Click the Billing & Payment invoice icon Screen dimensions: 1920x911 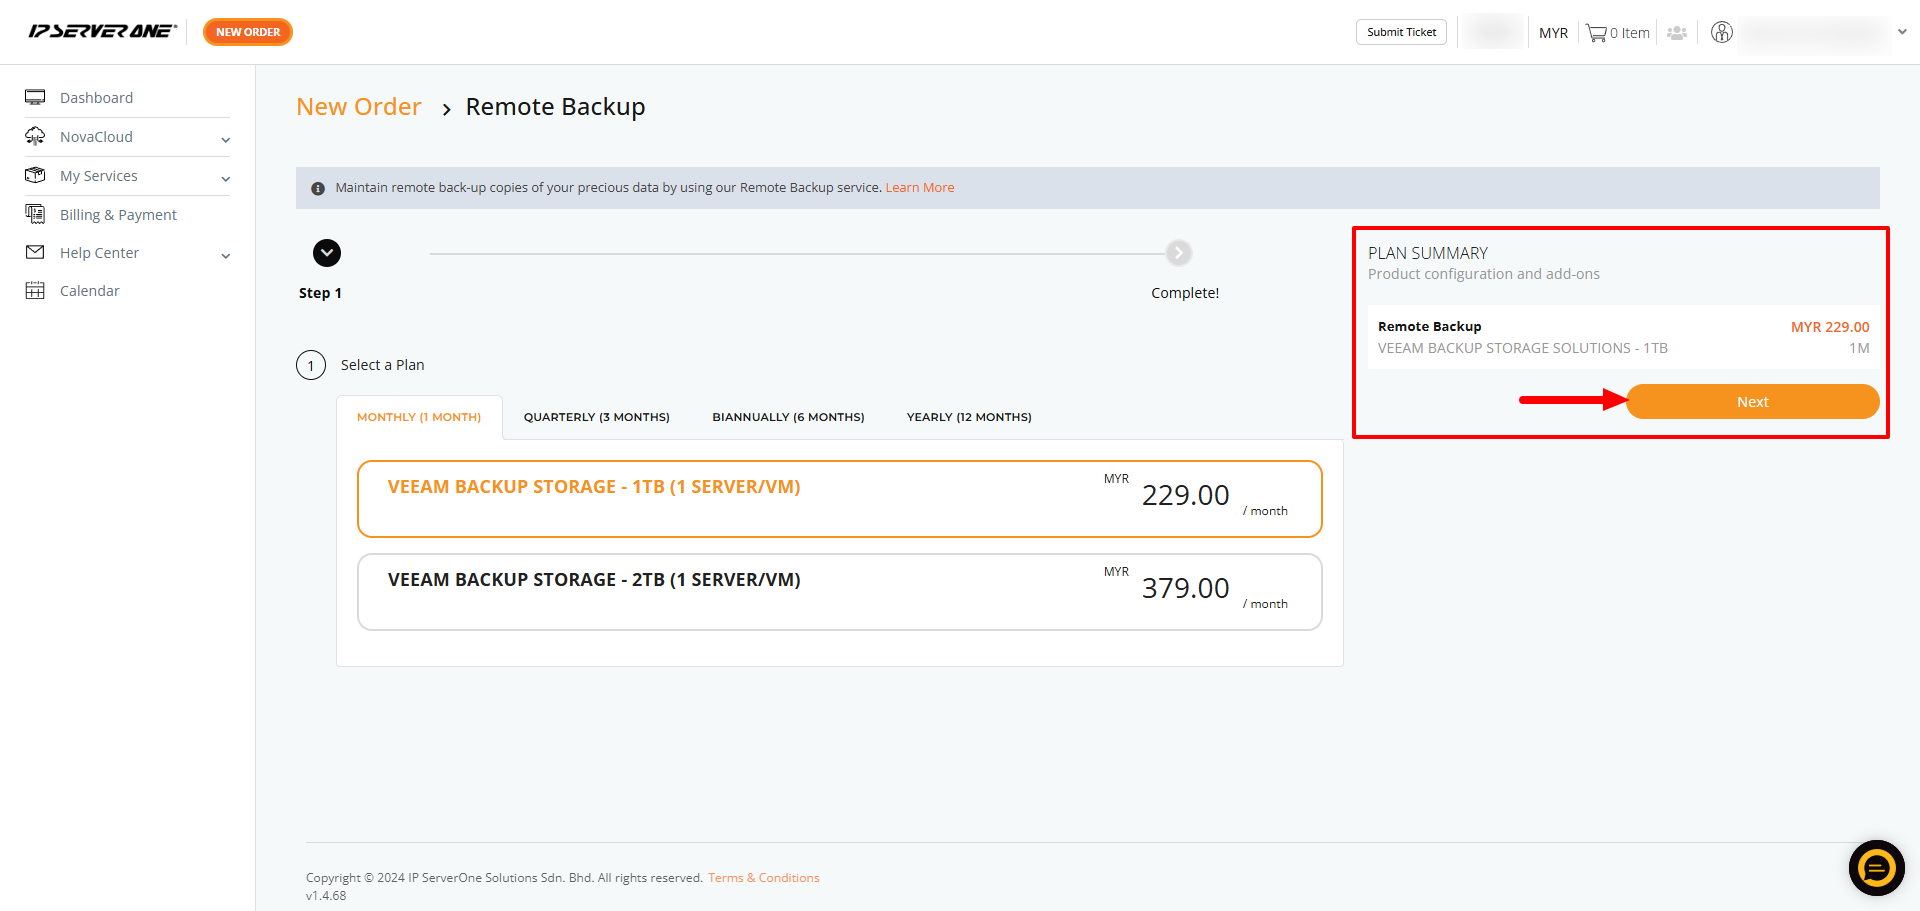pos(35,214)
